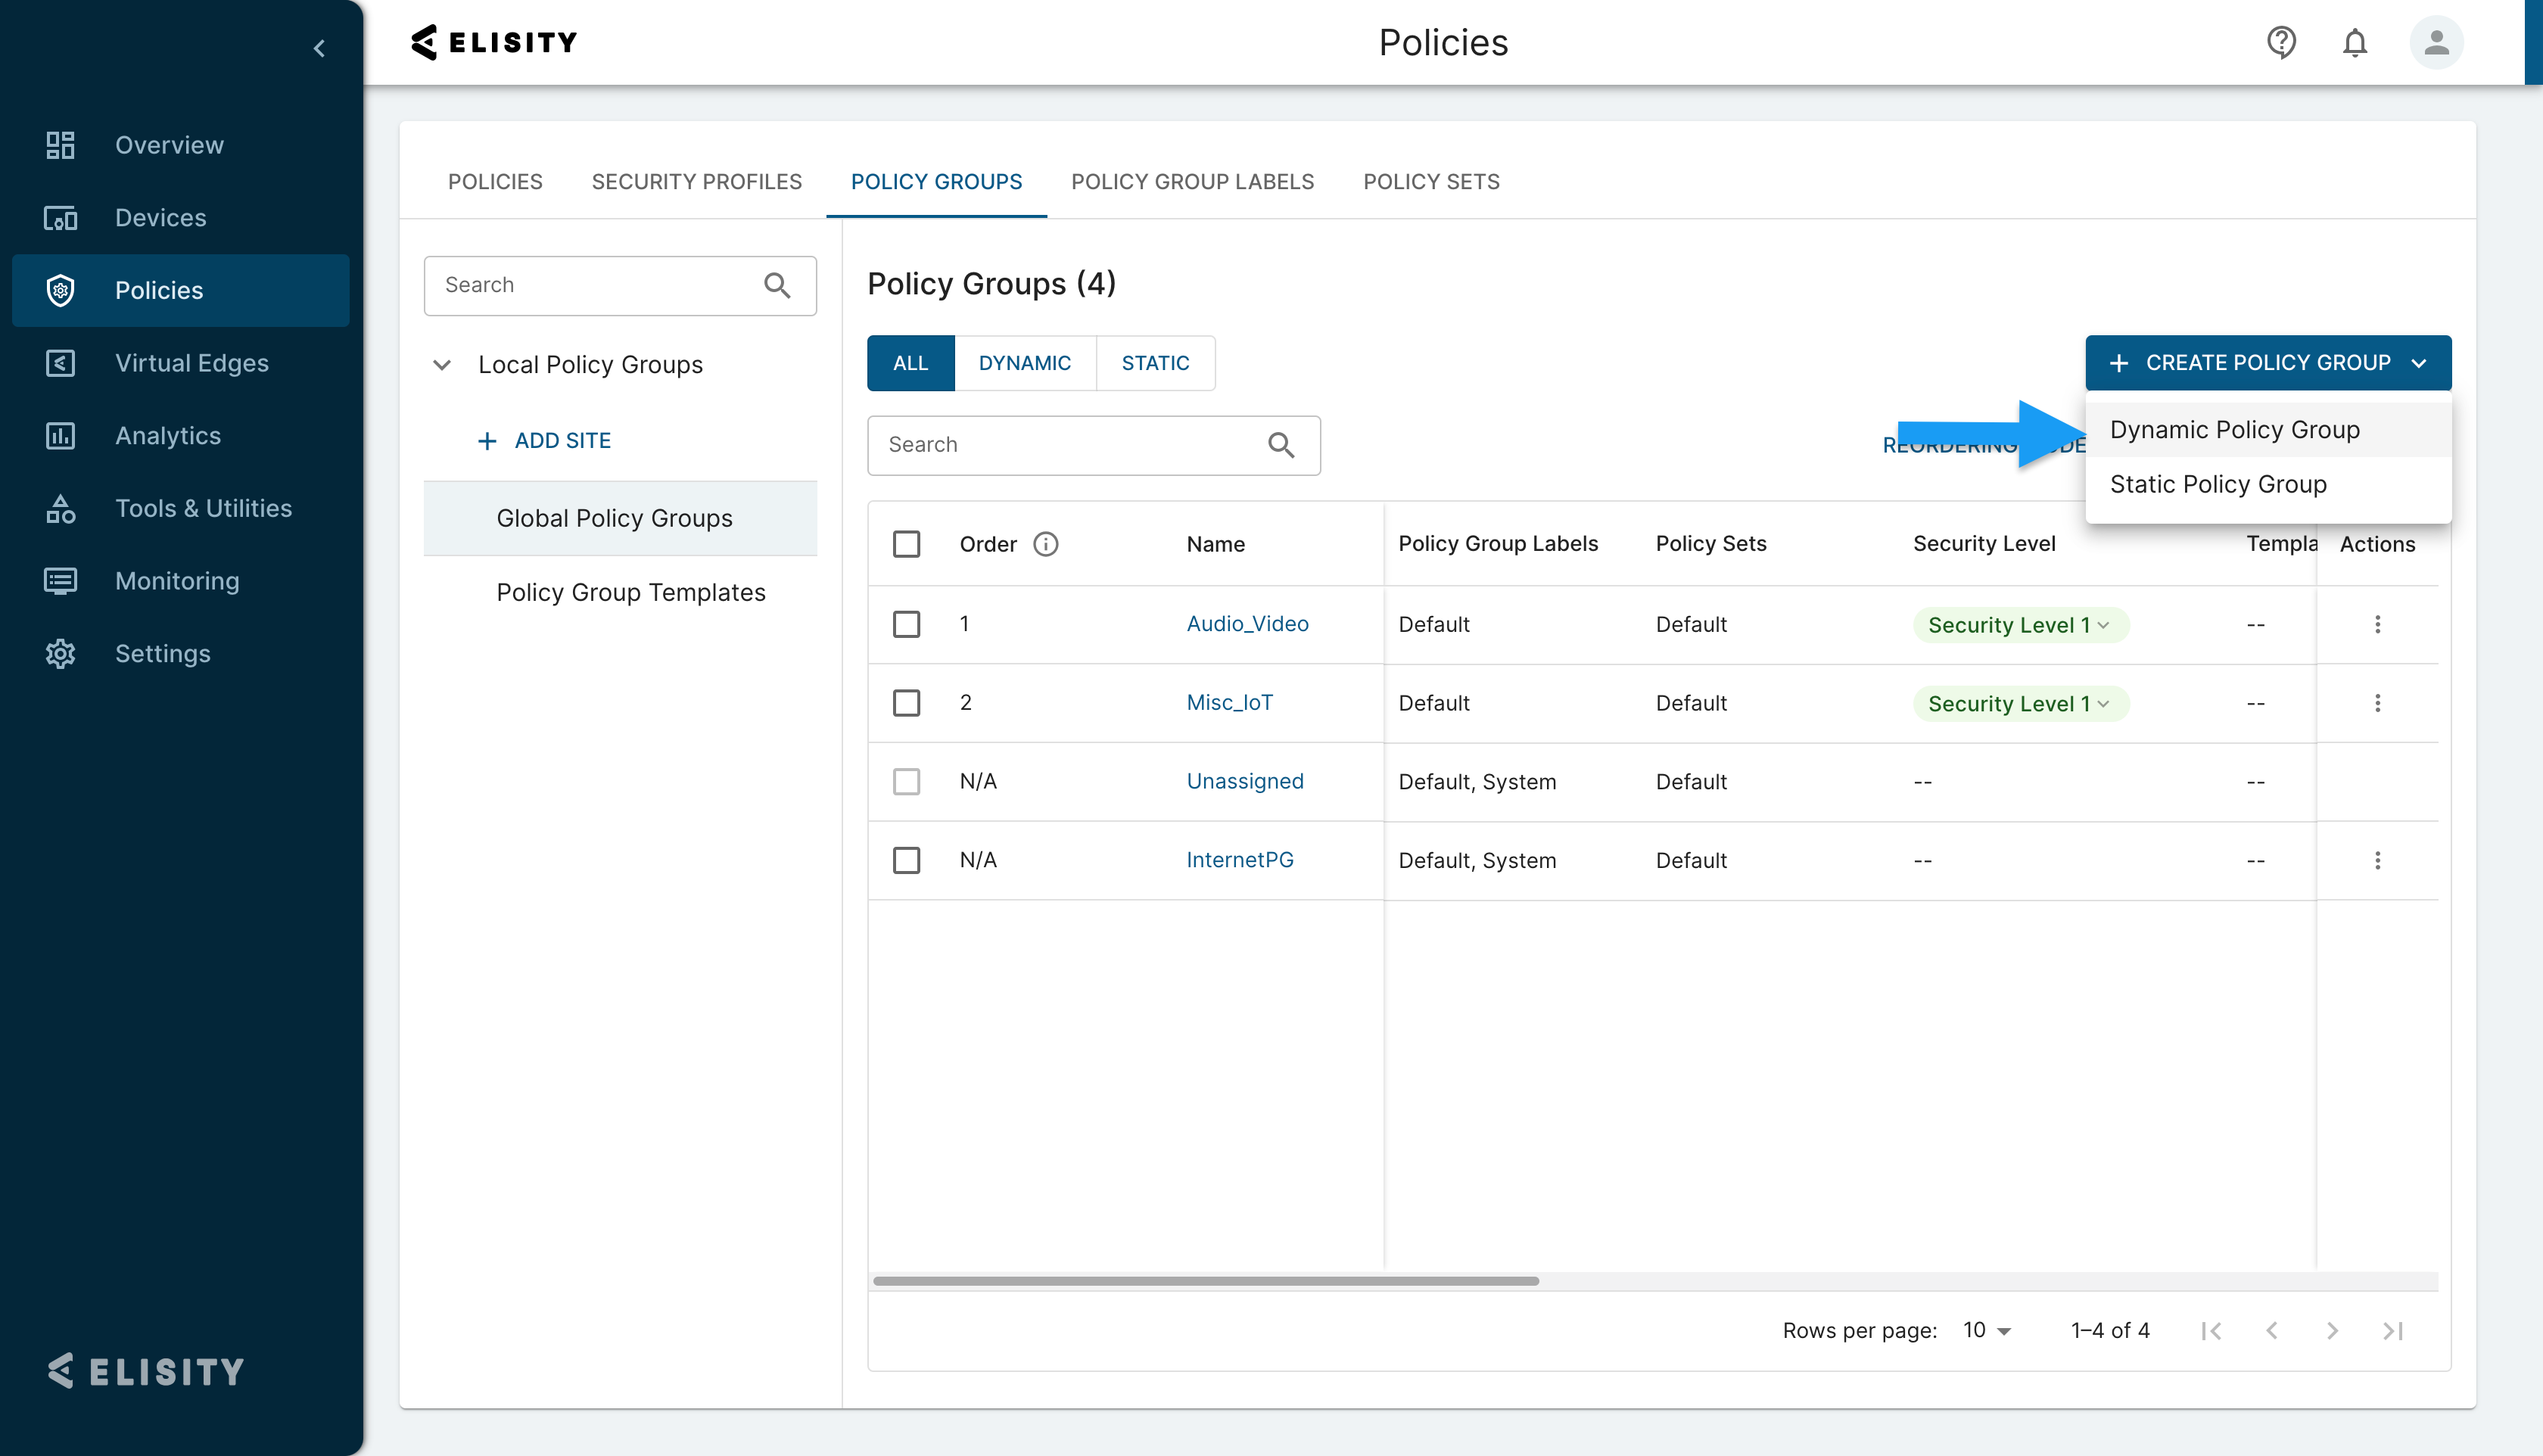
Task: Select the InternetPG row checkbox
Action: click(x=906, y=860)
